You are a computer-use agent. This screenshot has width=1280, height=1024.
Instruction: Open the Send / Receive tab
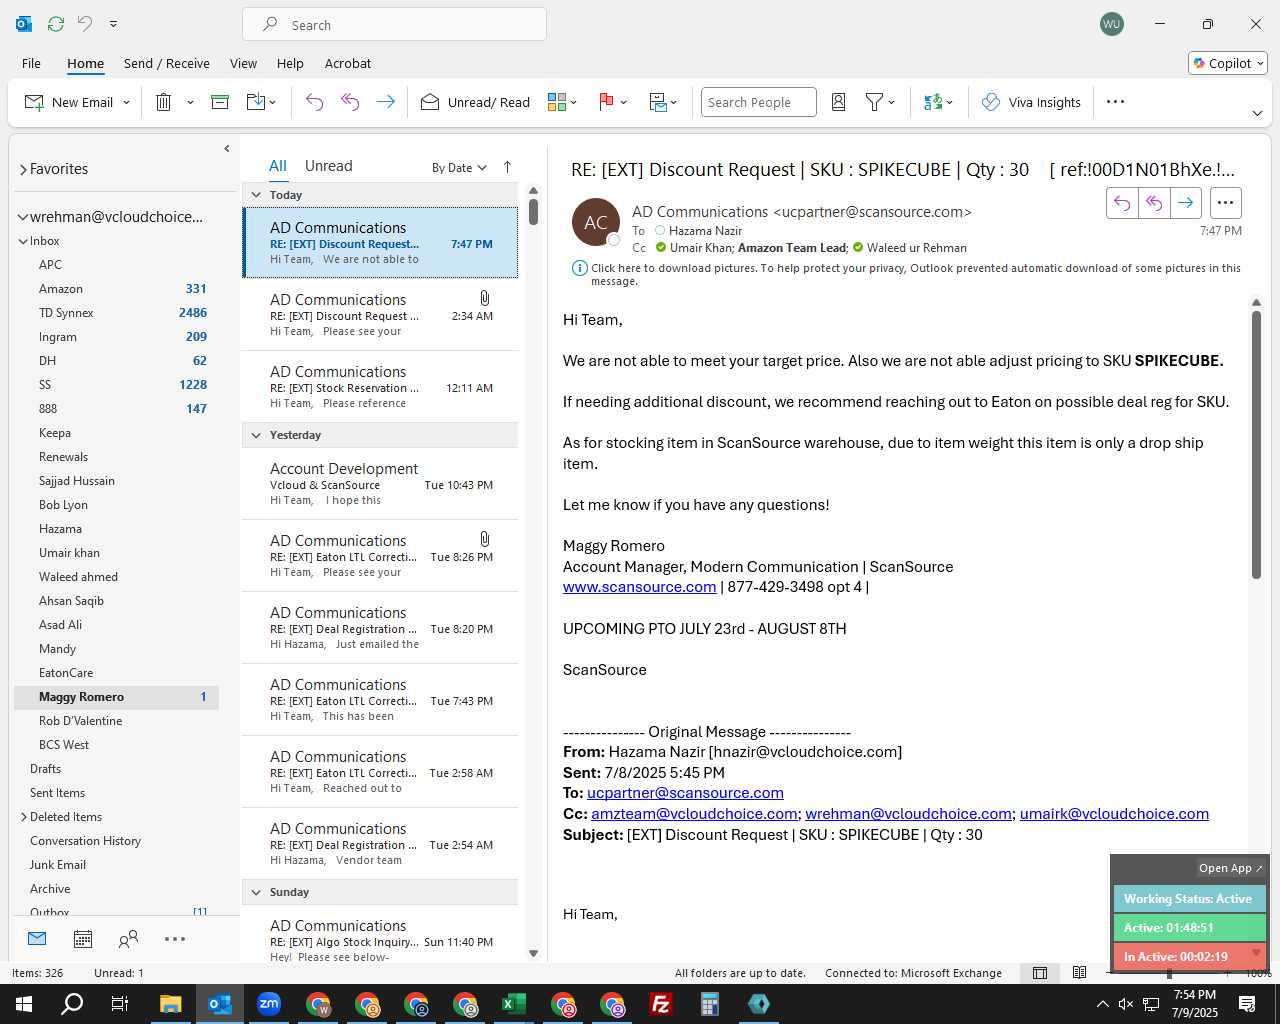pyautogui.click(x=166, y=63)
